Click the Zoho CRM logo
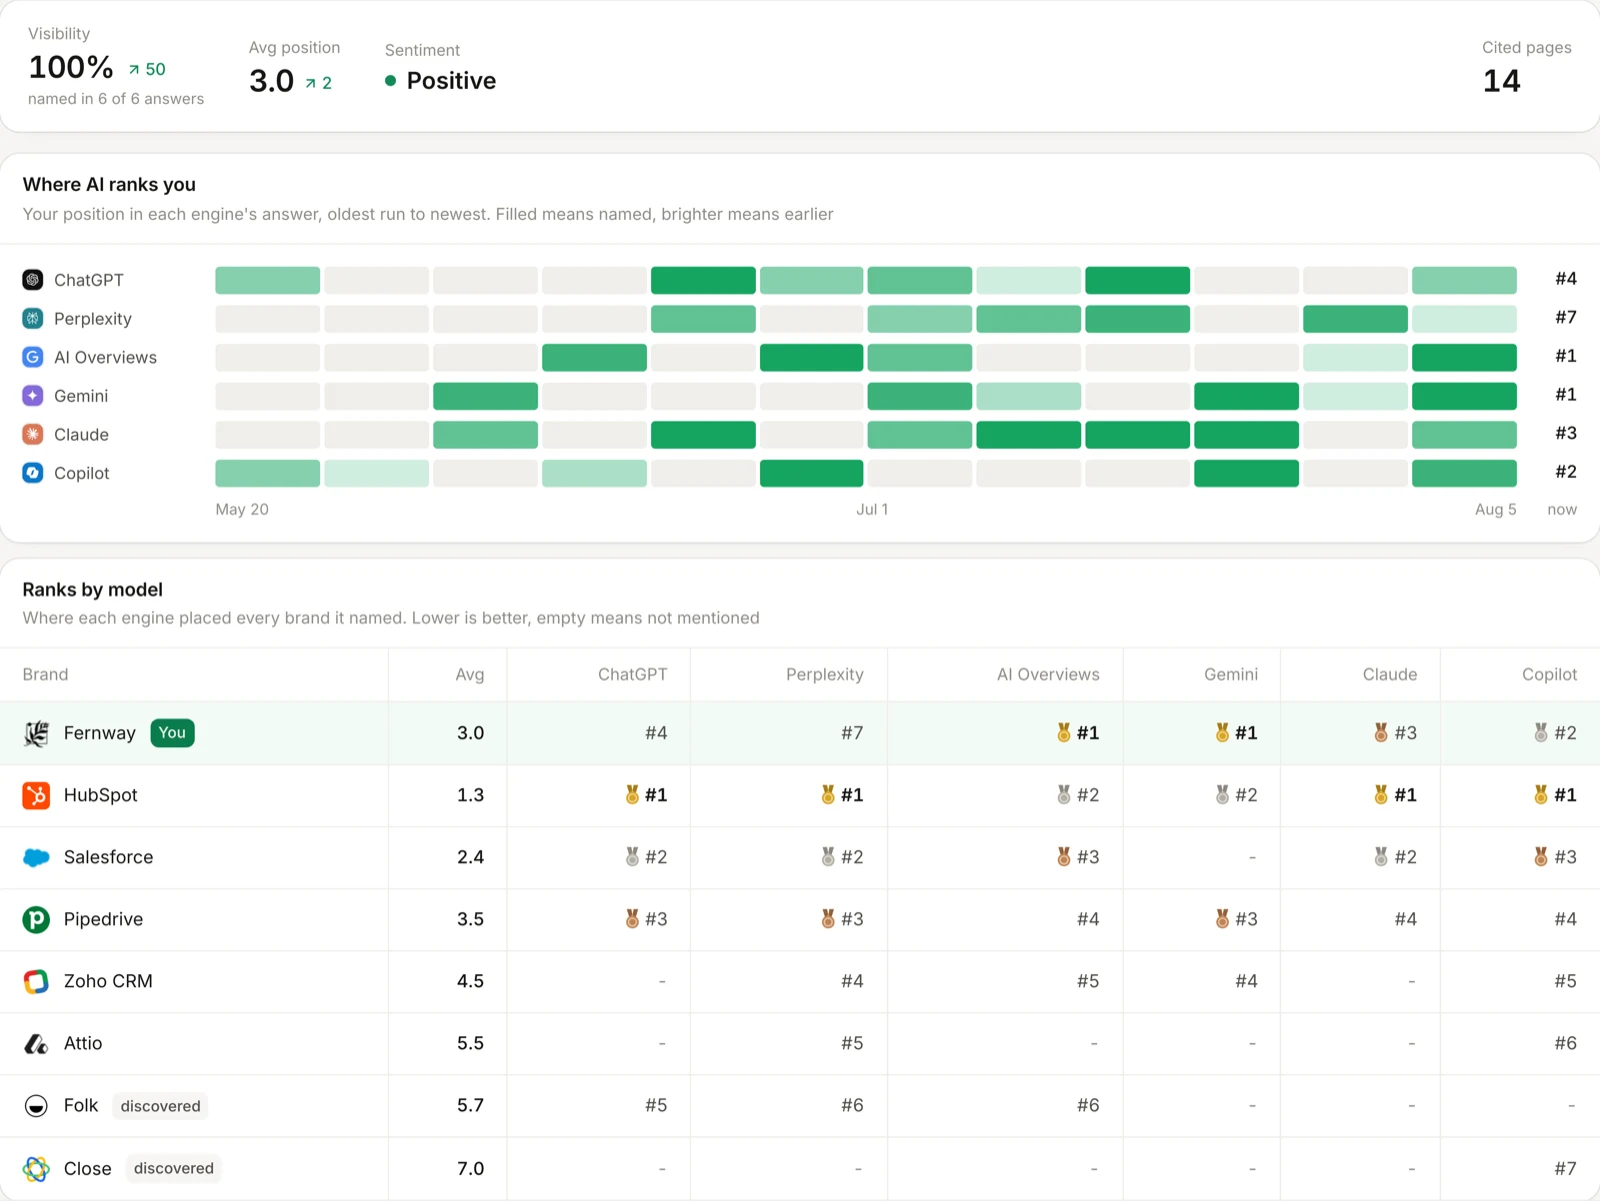1600x1201 pixels. point(36,981)
